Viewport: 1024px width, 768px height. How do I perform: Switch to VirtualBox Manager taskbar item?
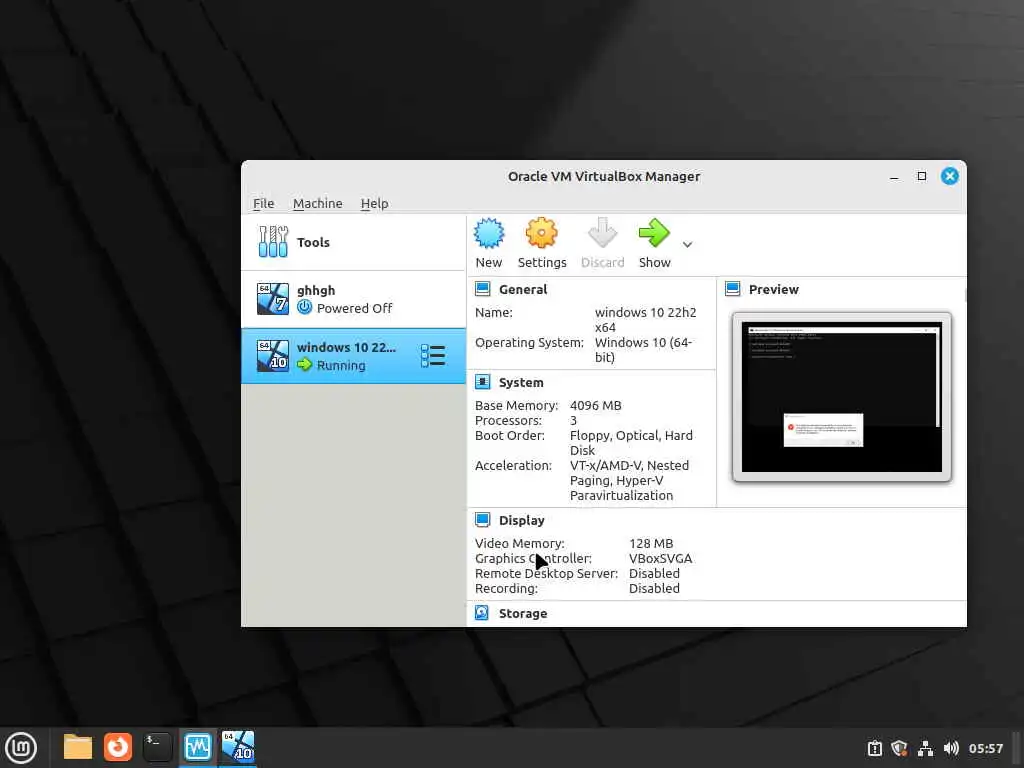(198, 747)
